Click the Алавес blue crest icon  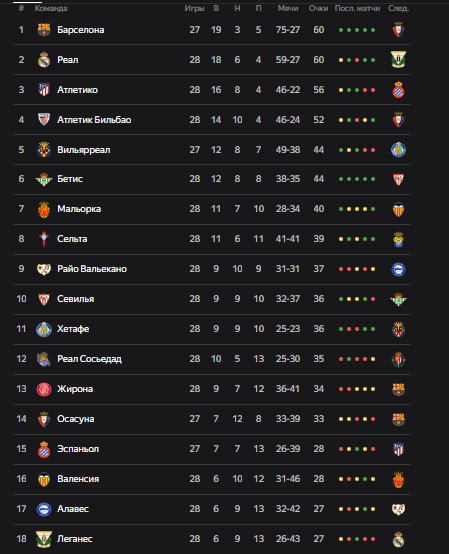coord(44,509)
